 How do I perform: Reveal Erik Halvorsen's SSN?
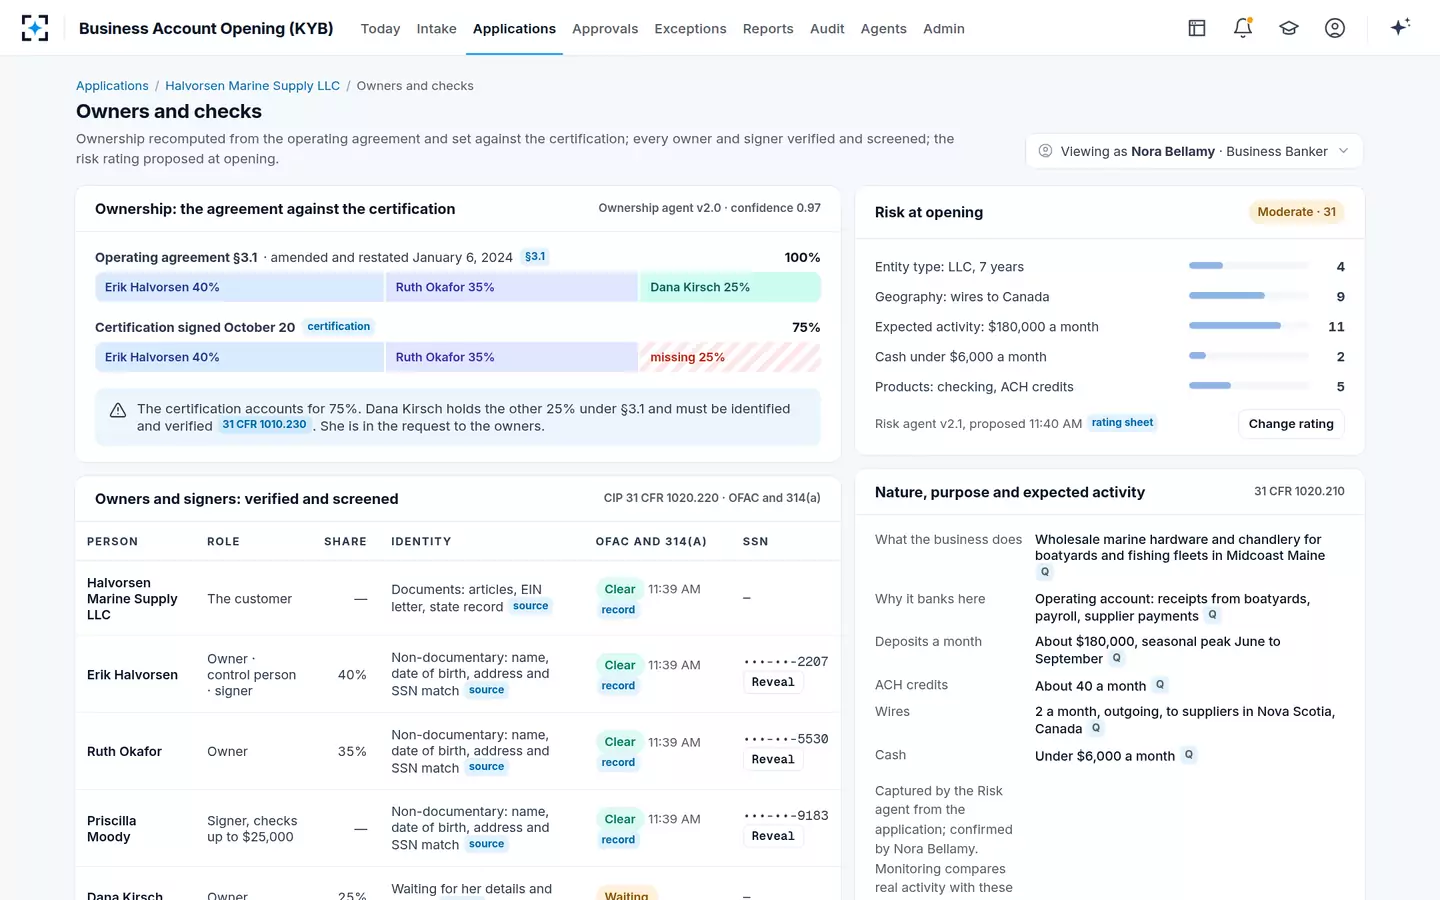pos(773,682)
